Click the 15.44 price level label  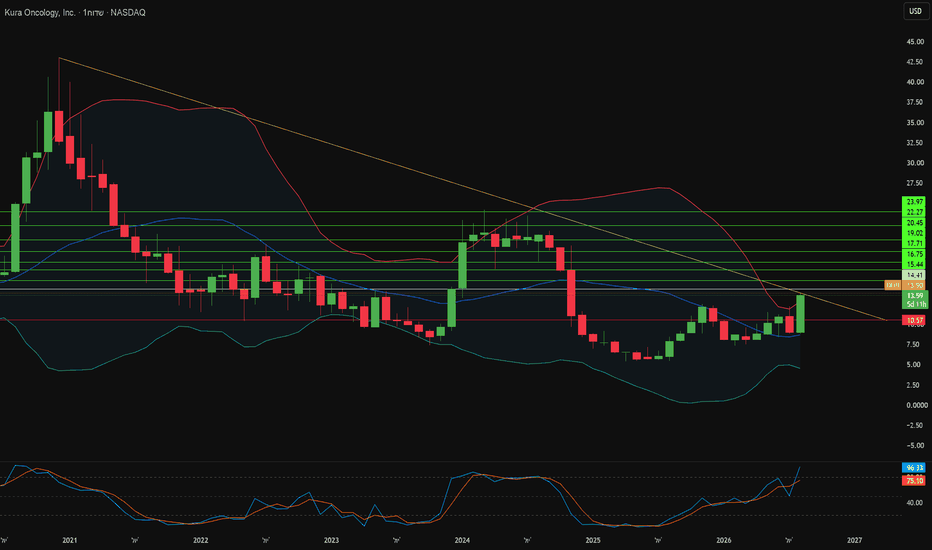tap(915, 265)
